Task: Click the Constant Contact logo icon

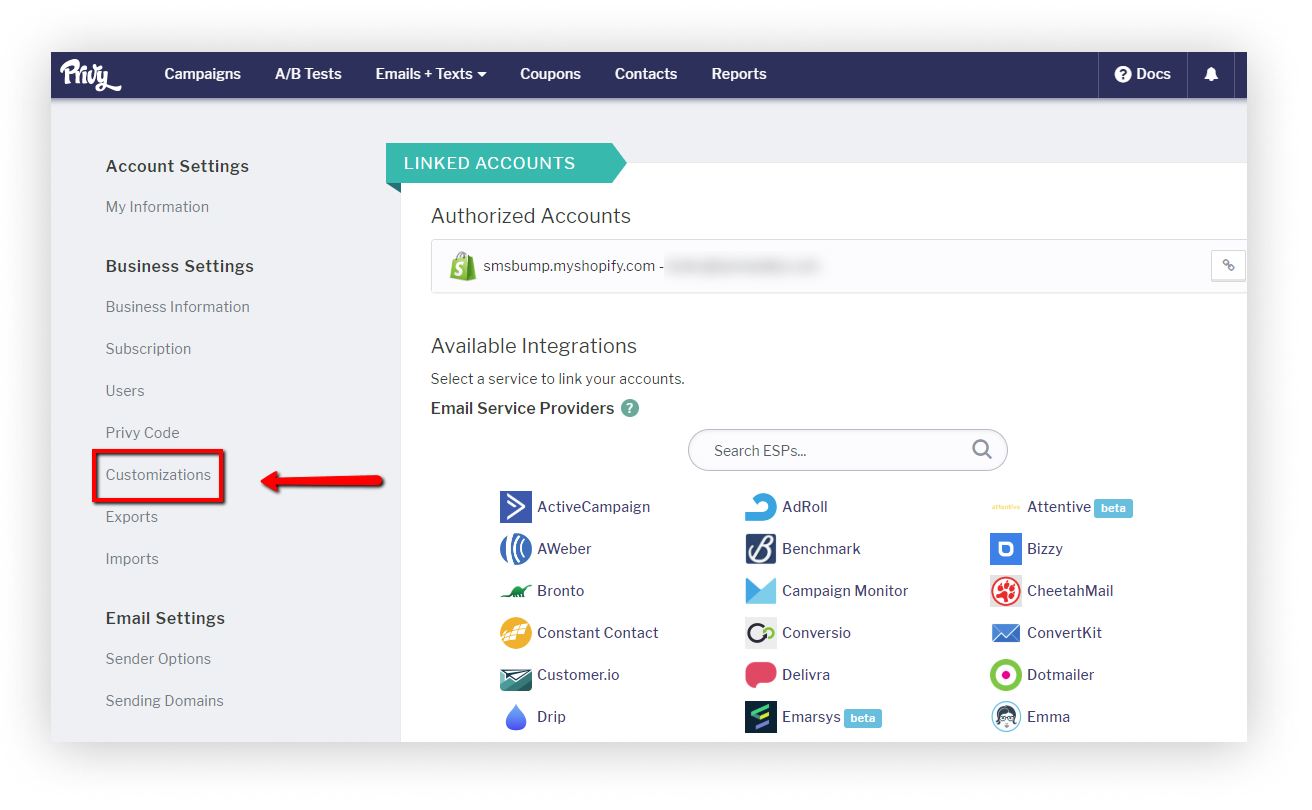Action: [516, 633]
